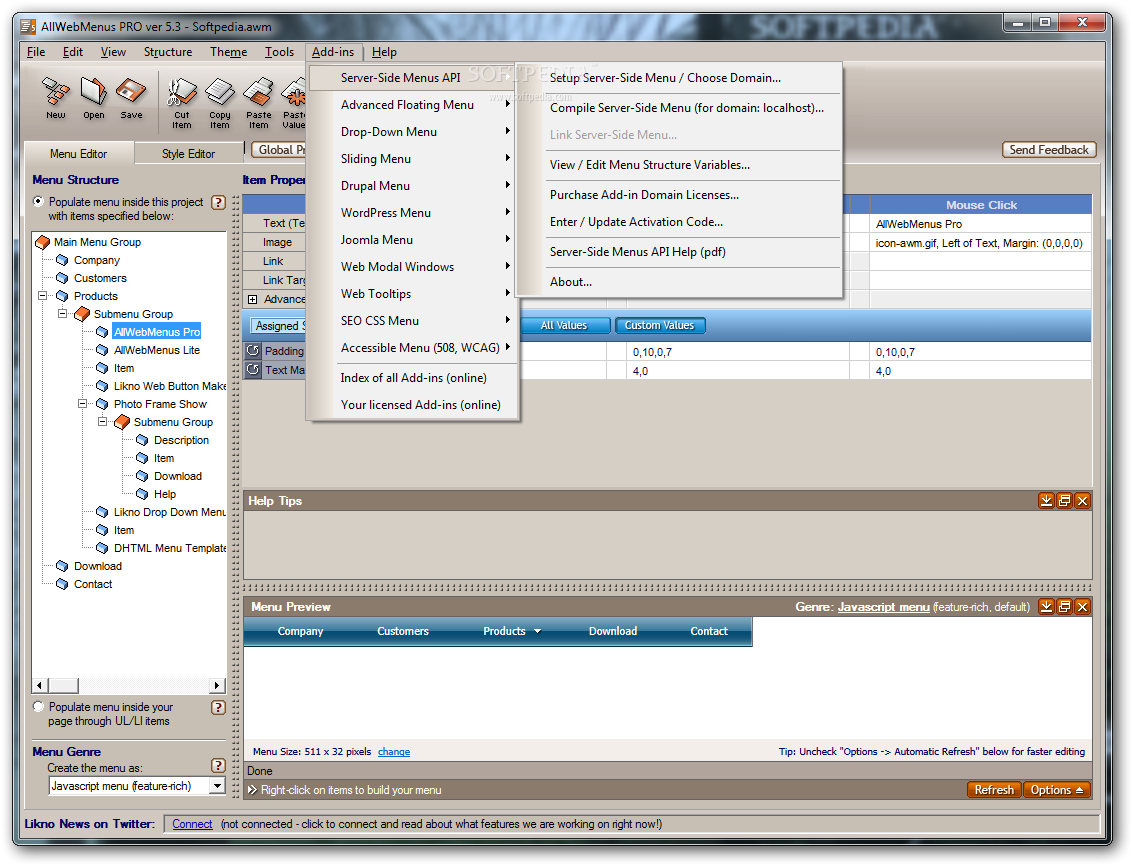Click the Twitter 'Connect' link

click(192, 824)
